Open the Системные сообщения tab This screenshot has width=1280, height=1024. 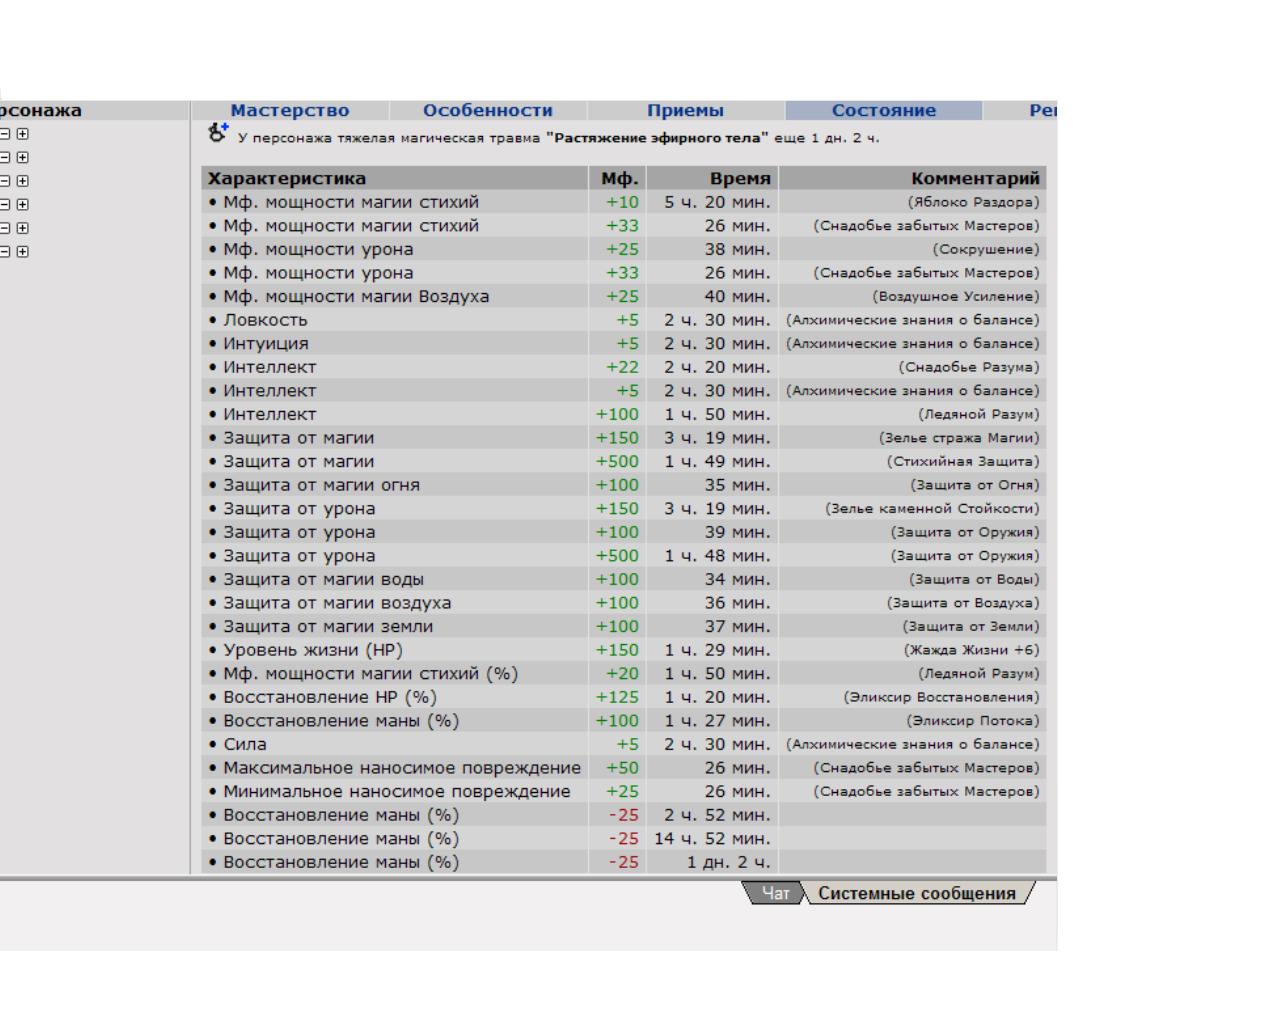pos(917,894)
